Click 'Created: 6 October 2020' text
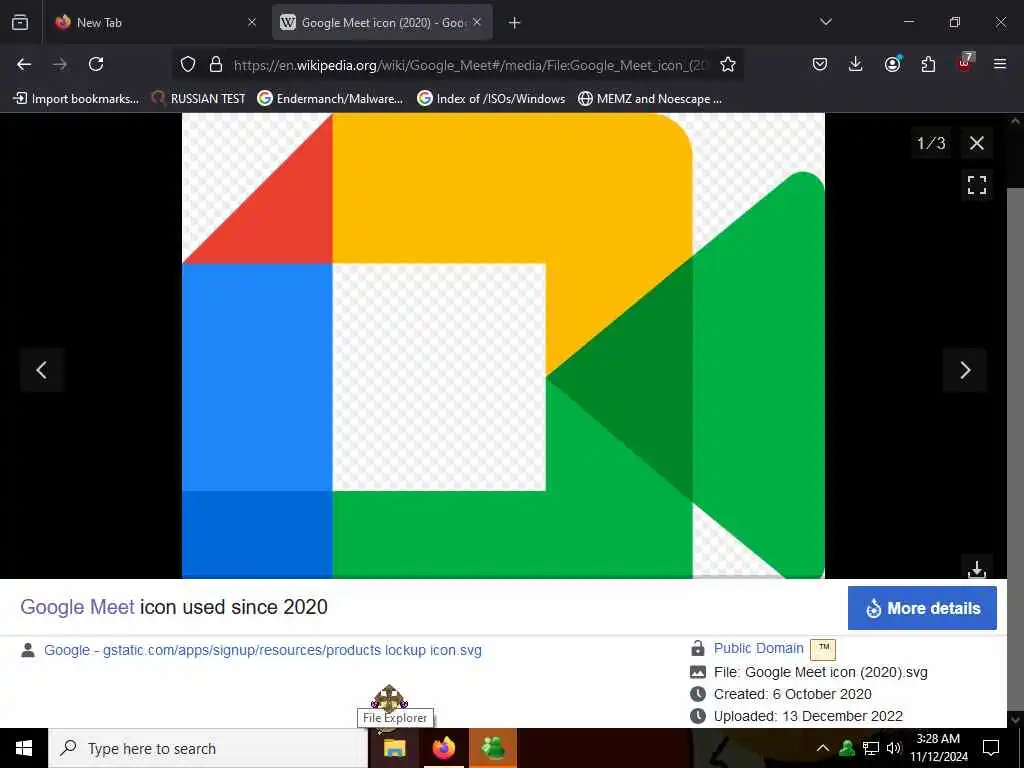Image resolution: width=1024 pixels, height=768 pixels. pyautogui.click(x=792, y=694)
